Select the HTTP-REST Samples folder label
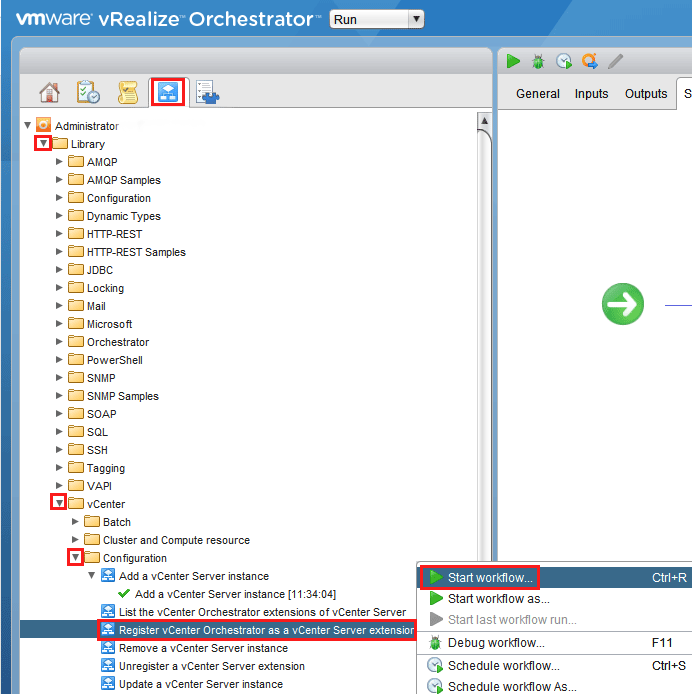 [136, 252]
